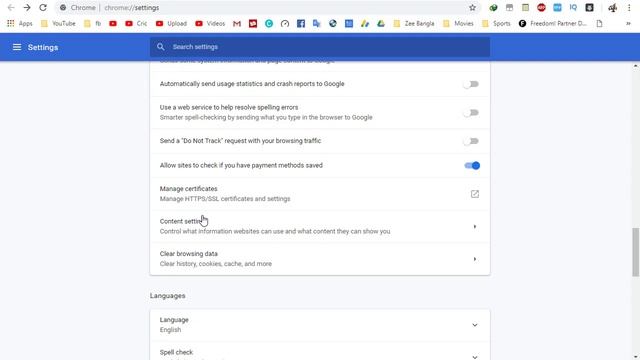
Task: Open external link icon for Manage certificates
Action: (x=475, y=194)
